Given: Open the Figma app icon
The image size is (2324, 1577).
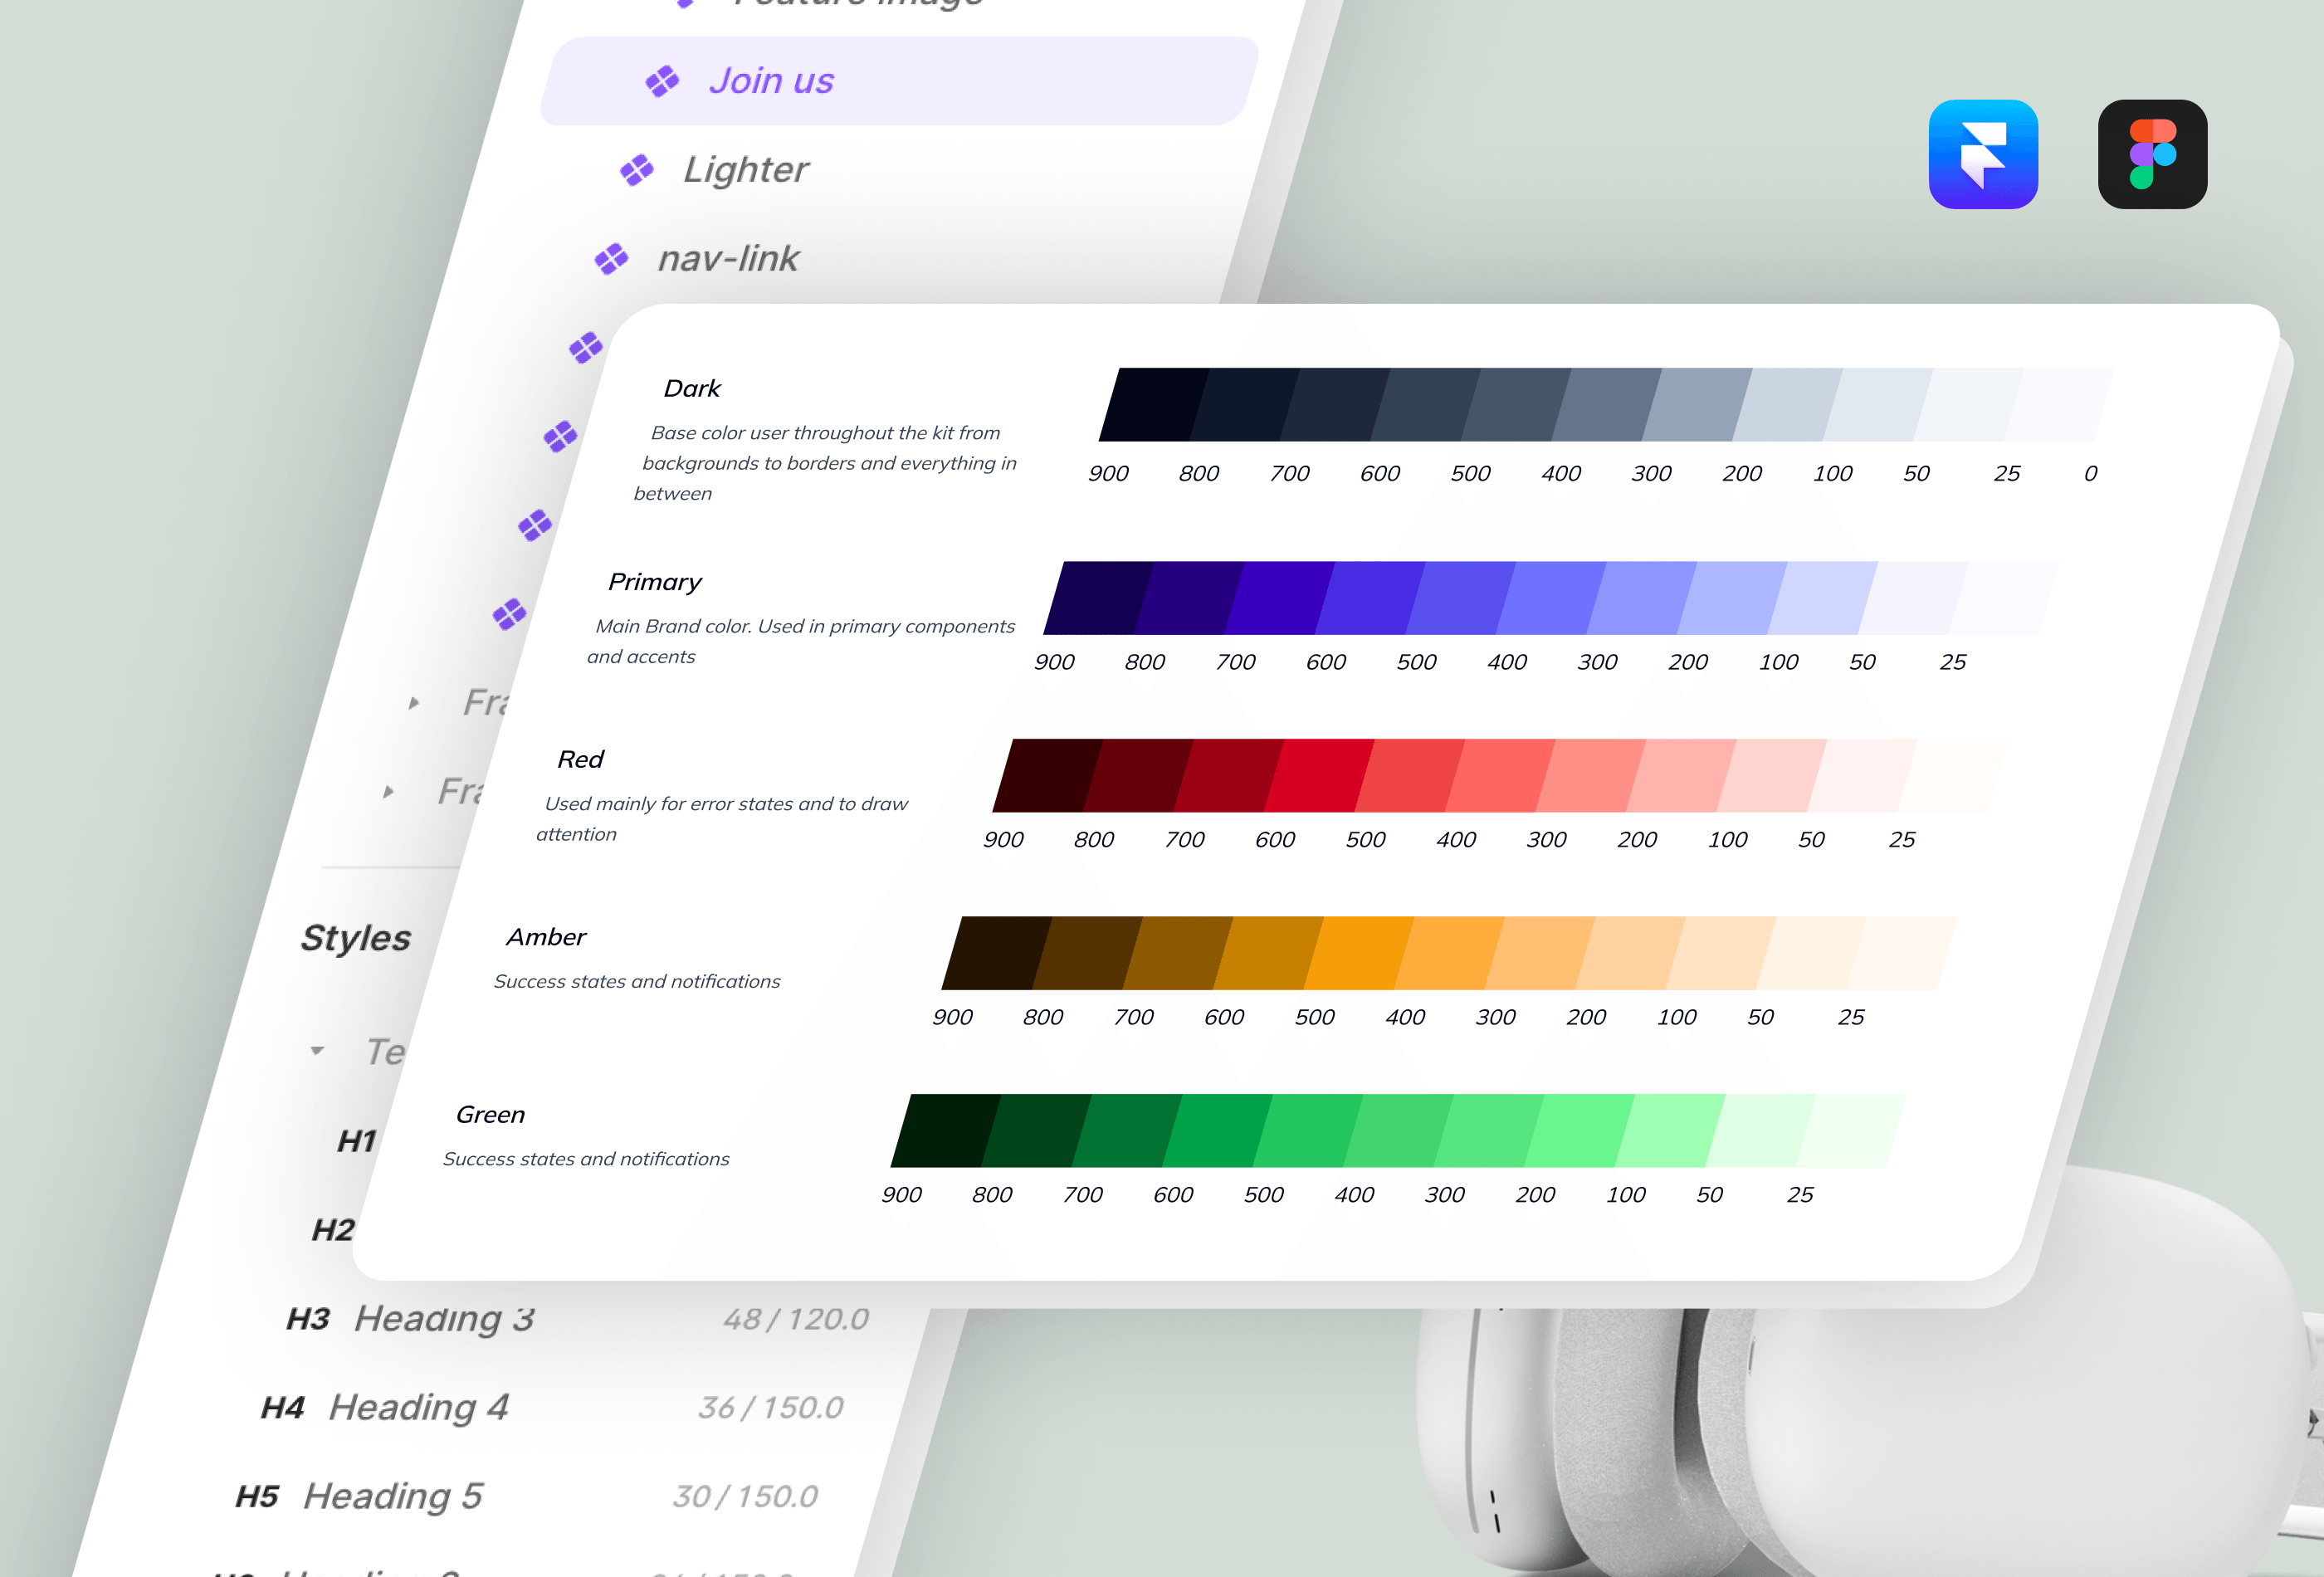Looking at the screenshot, I should coord(2152,154).
